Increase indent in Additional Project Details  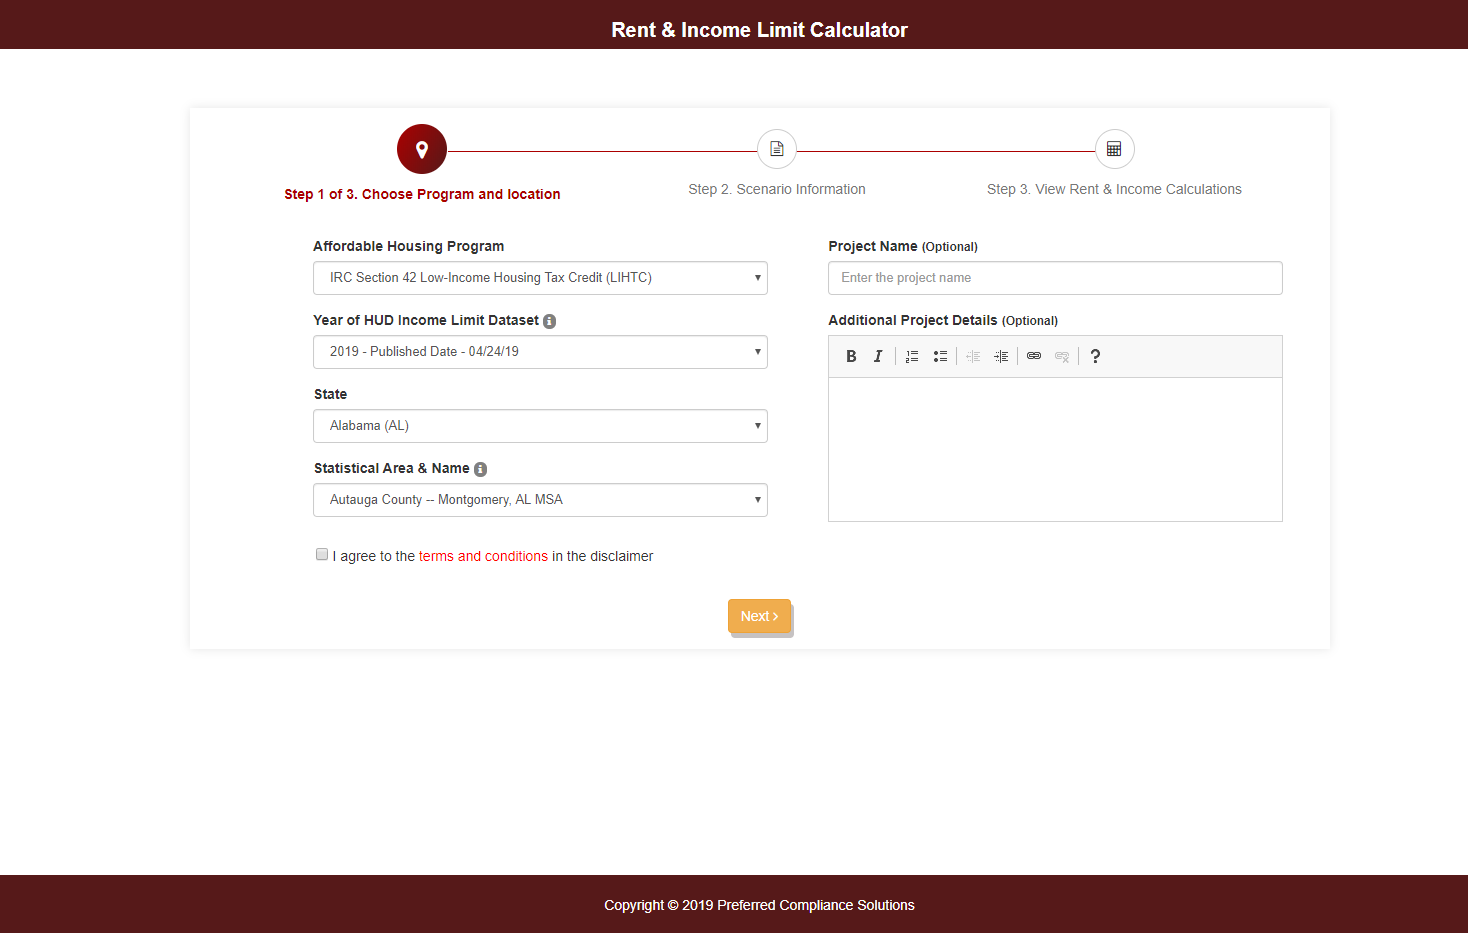1001,356
